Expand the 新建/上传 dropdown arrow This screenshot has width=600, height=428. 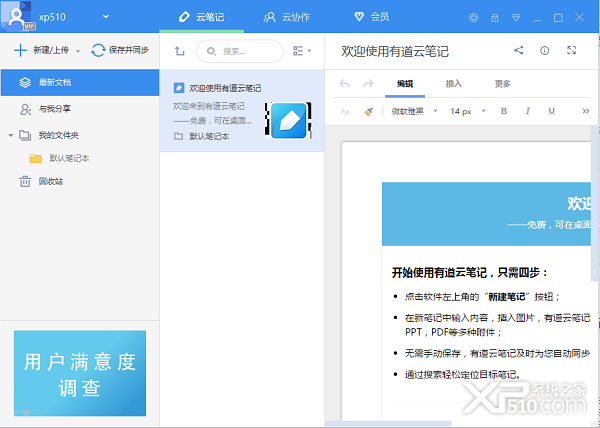[x=78, y=51]
